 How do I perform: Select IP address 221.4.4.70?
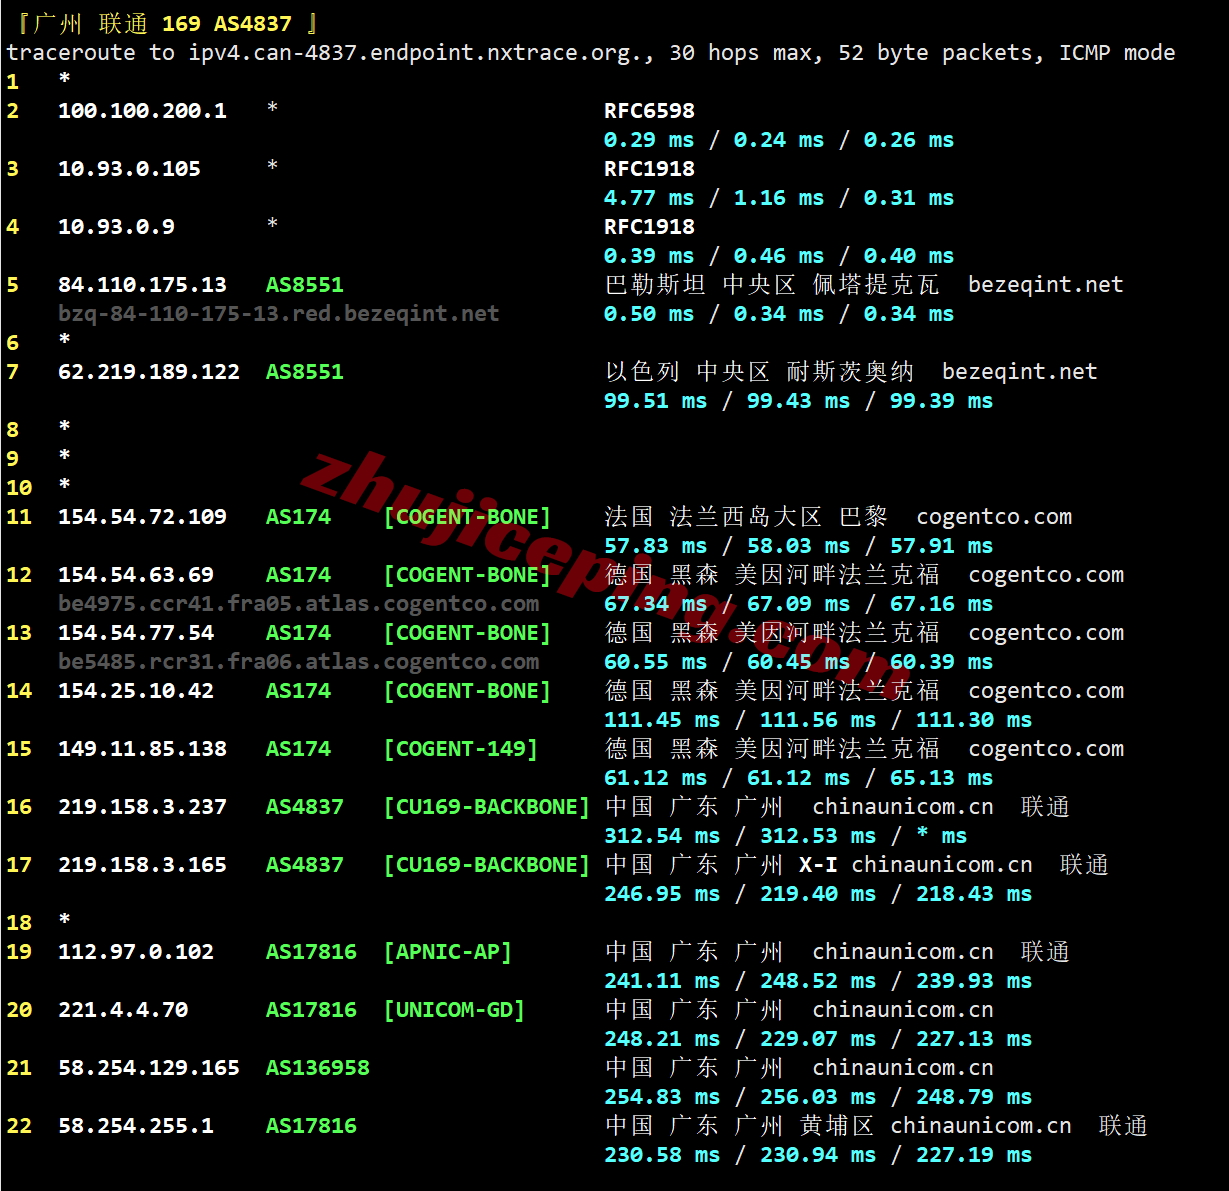(x=123, y=1010)
